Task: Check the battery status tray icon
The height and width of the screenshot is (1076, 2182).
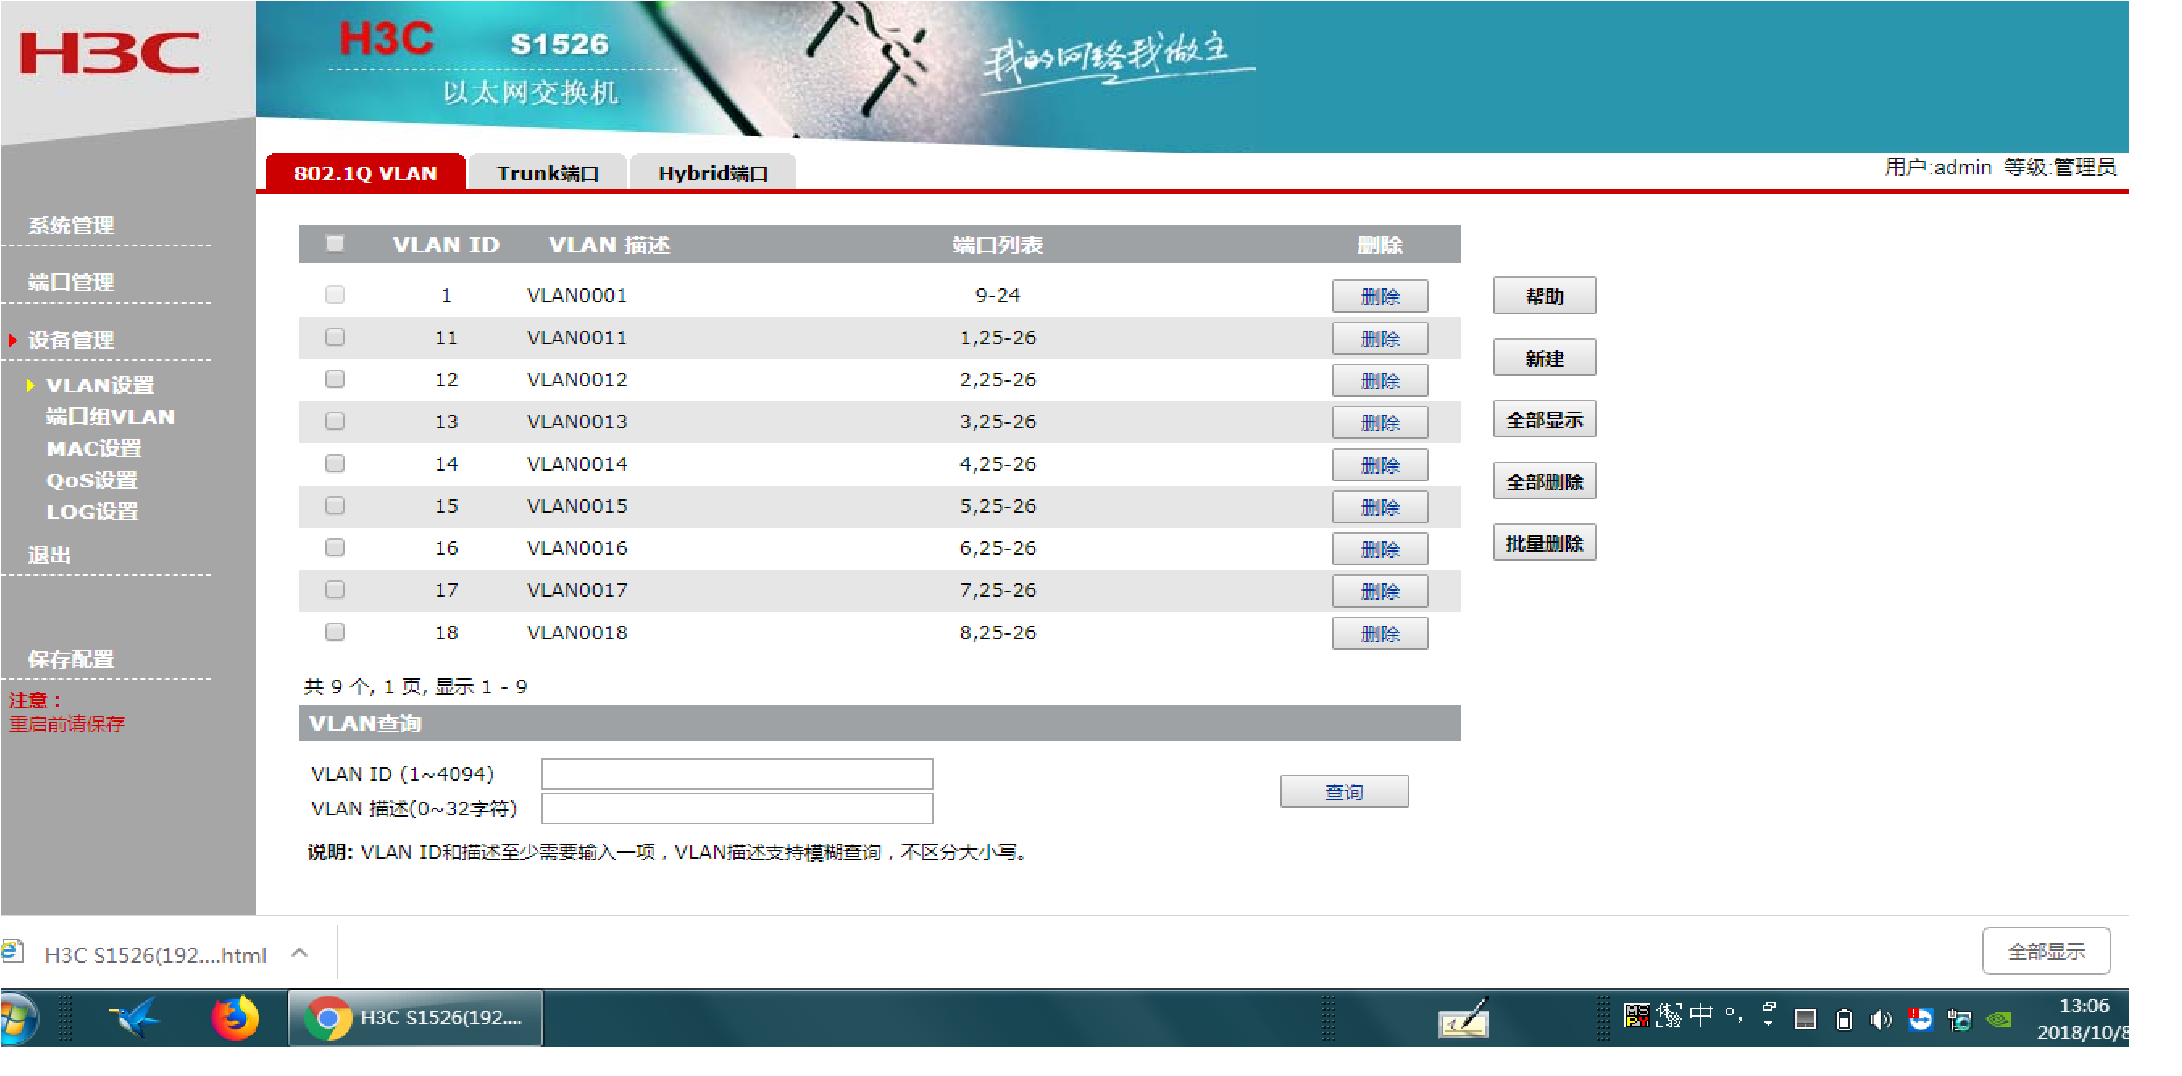Action: [x=1844, y=1019]
